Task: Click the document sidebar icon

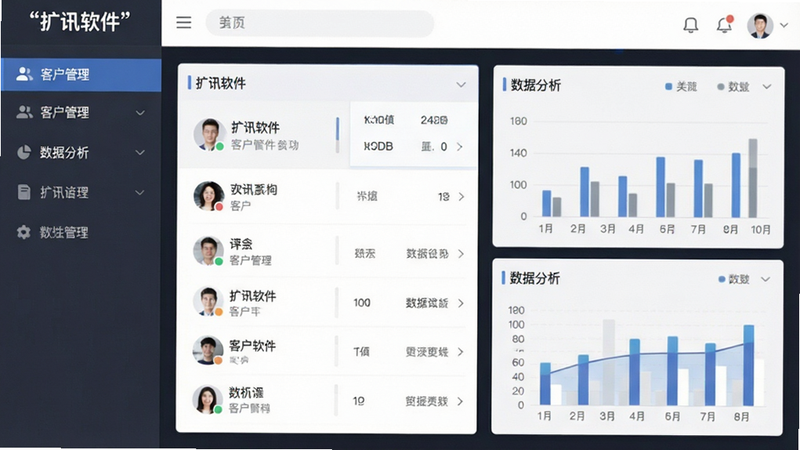Action: [x=24, y=192]
